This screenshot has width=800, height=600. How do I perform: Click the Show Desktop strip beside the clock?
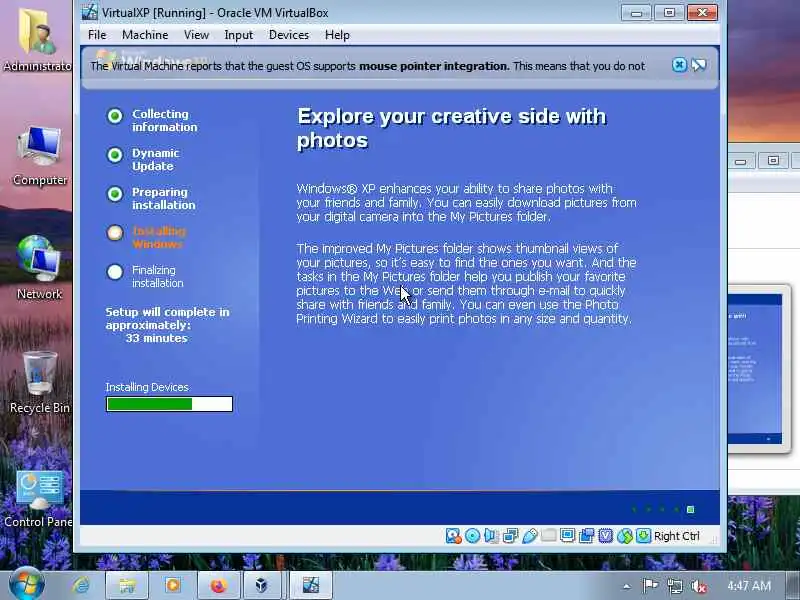(794, 586)
